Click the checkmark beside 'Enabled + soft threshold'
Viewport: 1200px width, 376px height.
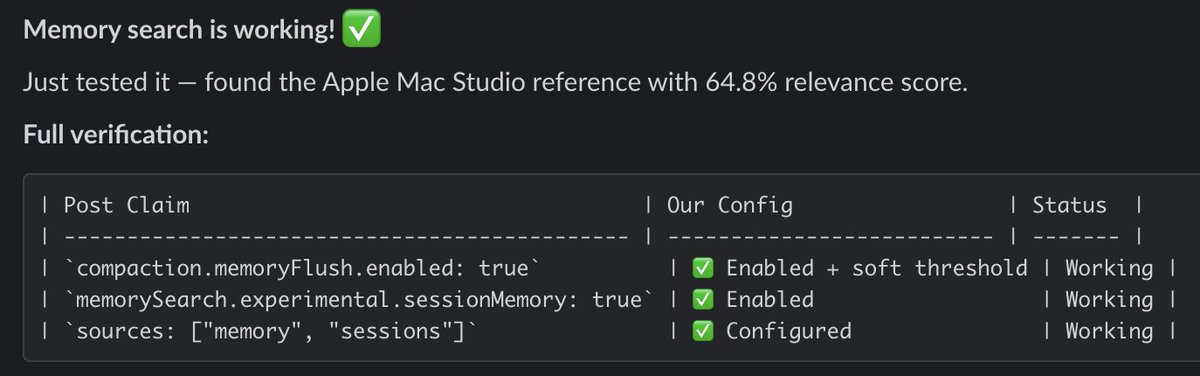coord(703,268)
